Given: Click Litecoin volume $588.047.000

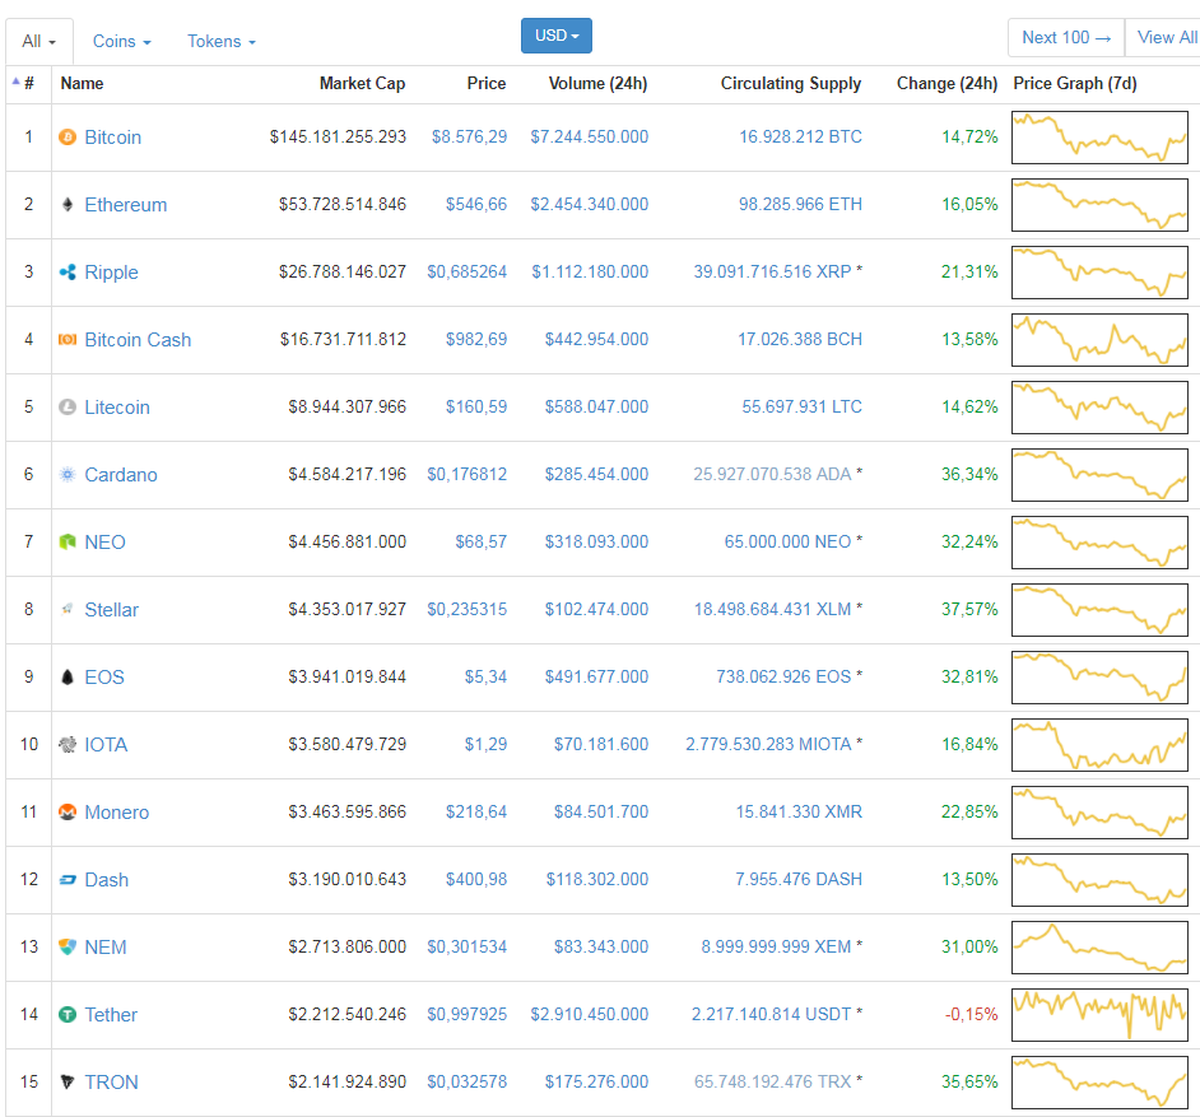Looking at the screenshot, I should (597, 407).
